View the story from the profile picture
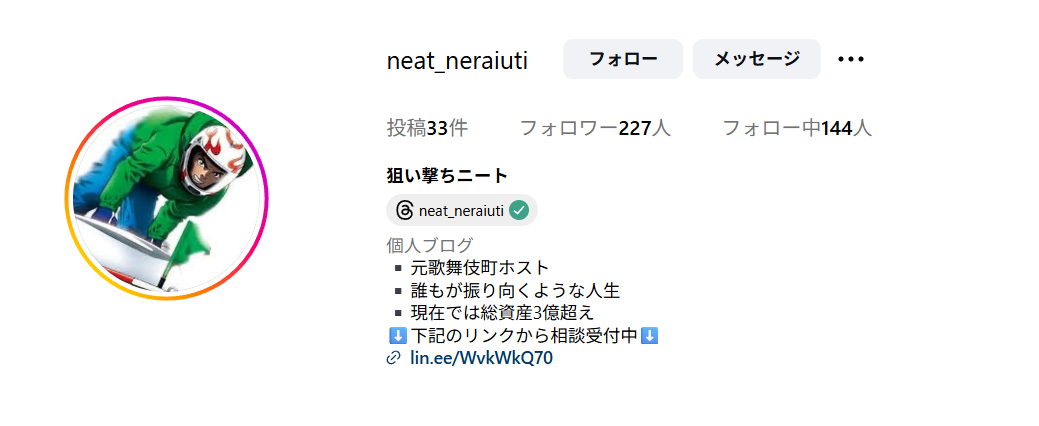This screenshot has width=1039, height=426. point(166,198)
